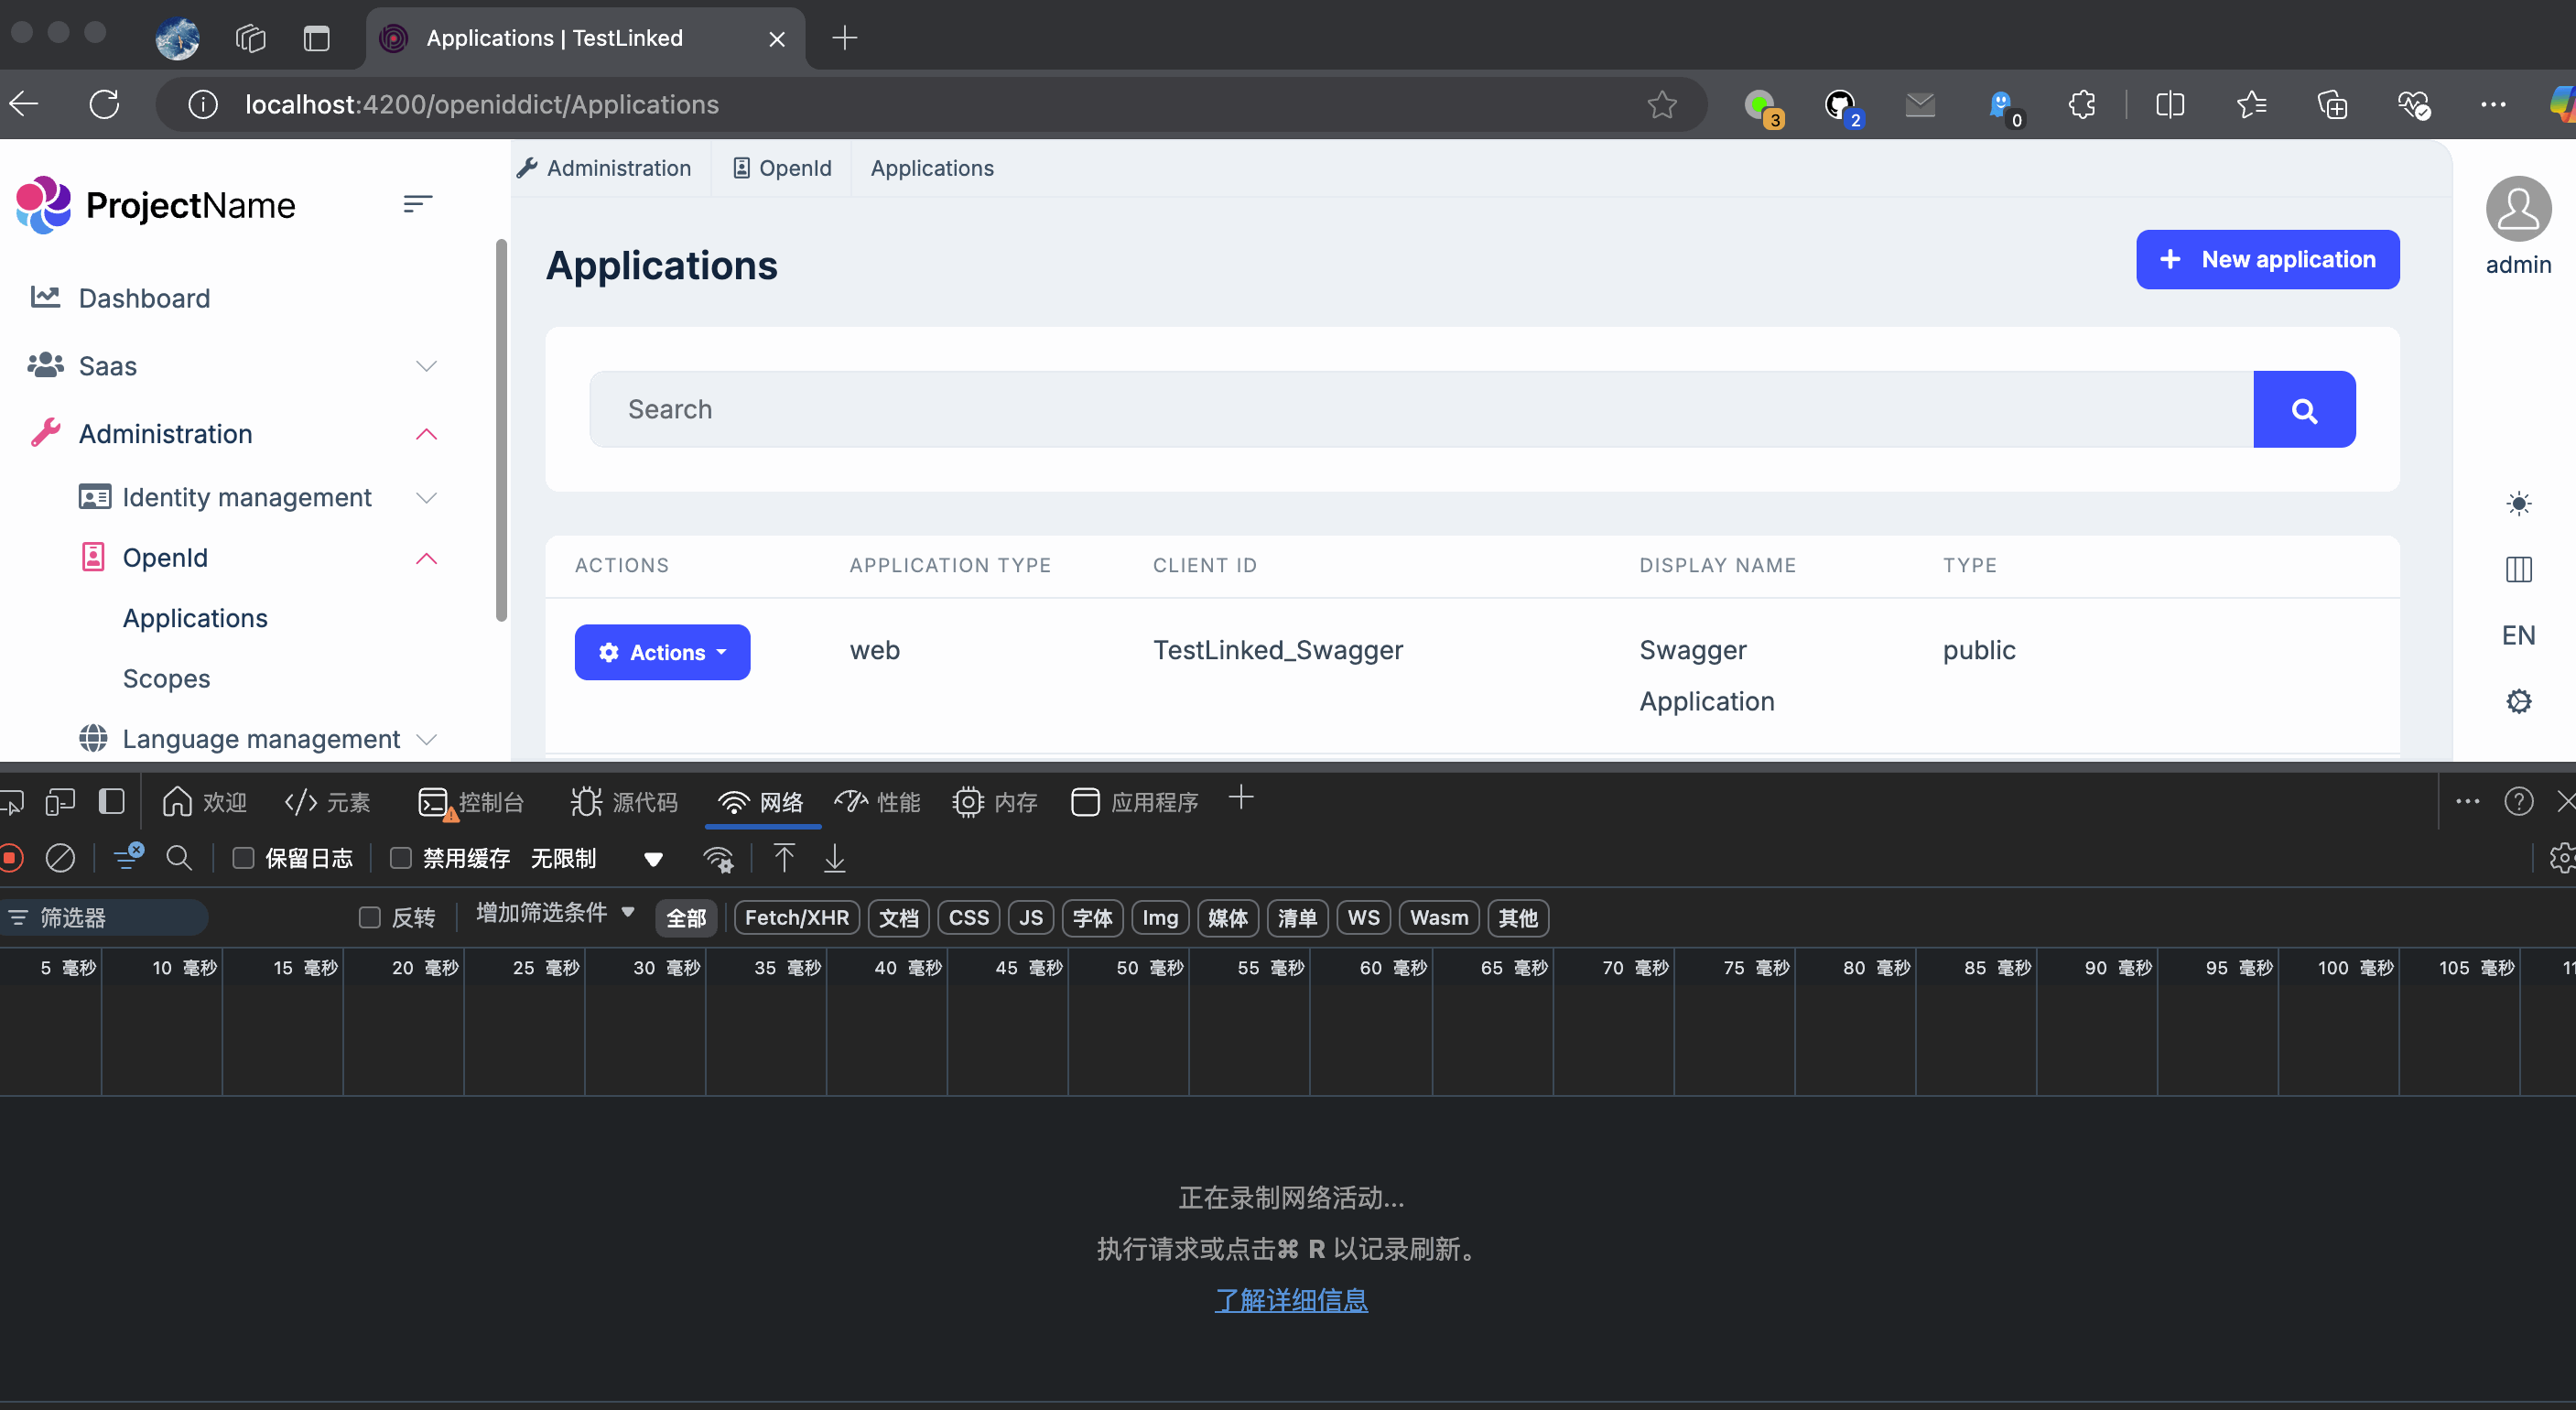Click the blue search magnifier button
This screenshot has width=2576, height=1410.
2303,410
